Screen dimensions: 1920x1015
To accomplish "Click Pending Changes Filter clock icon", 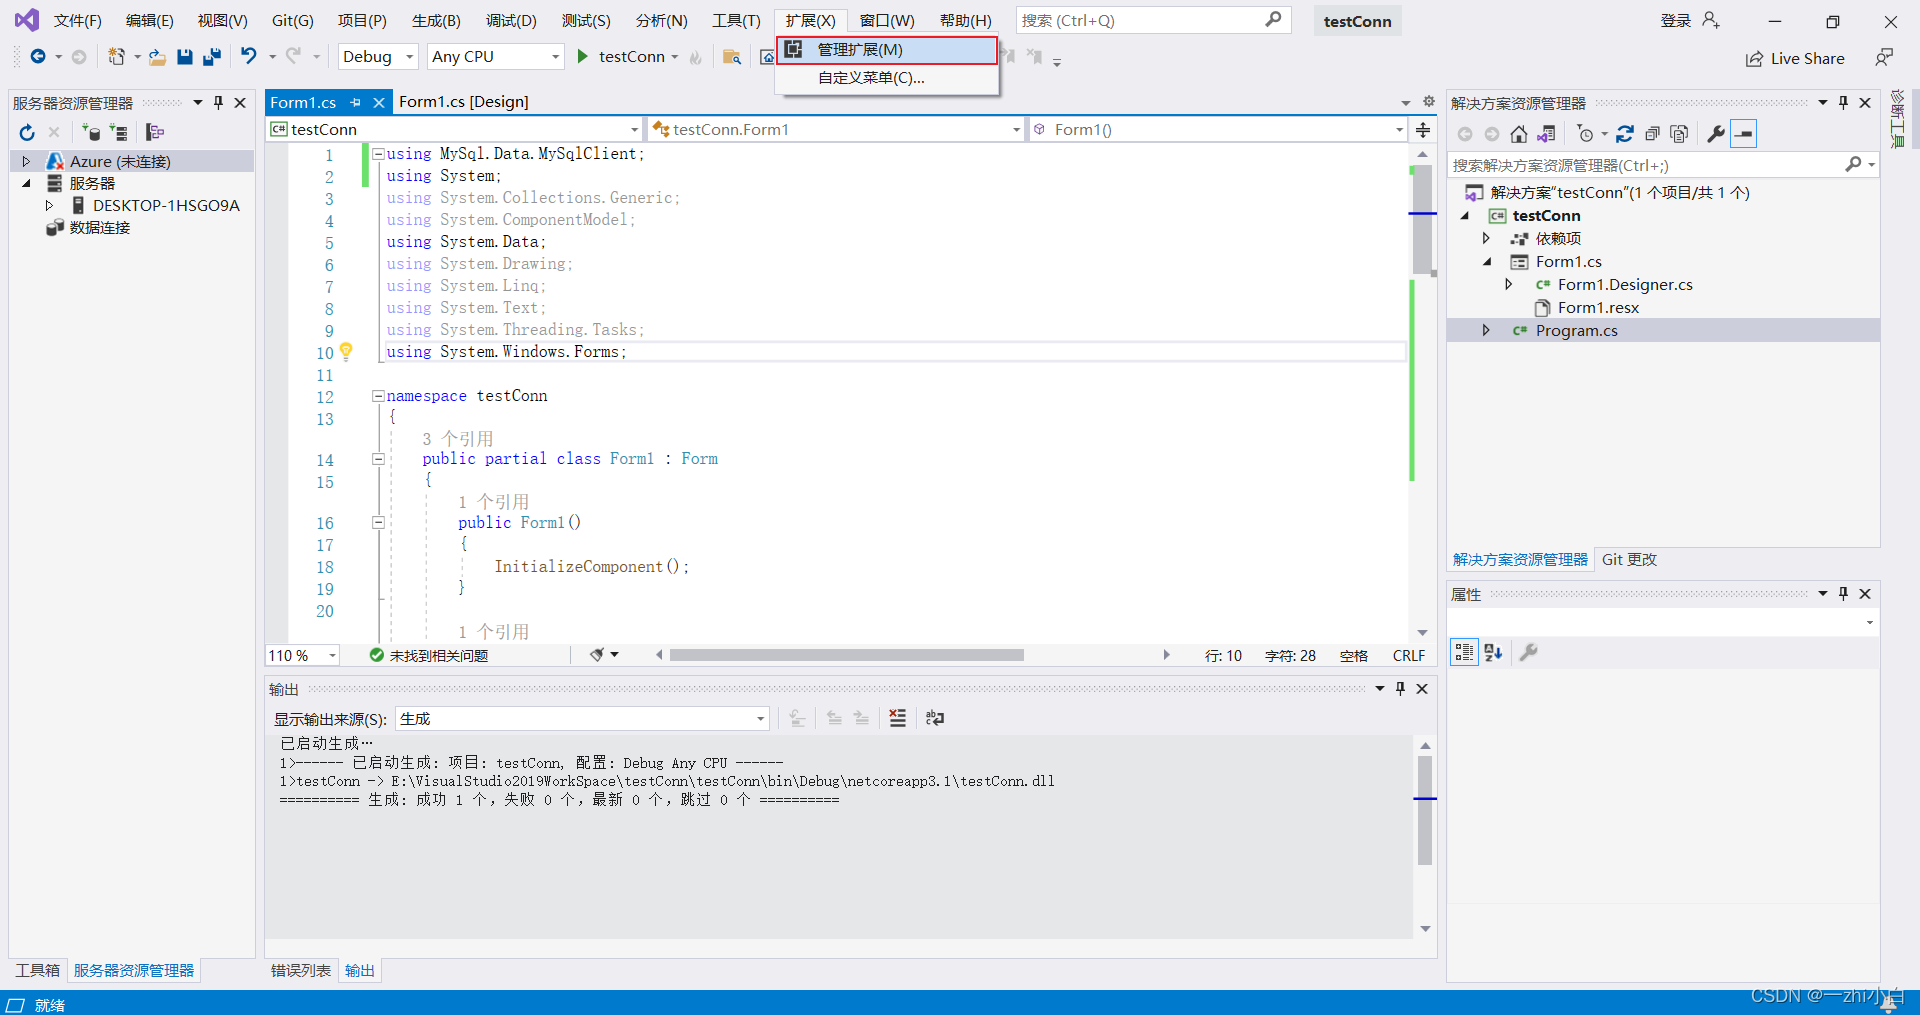I will (1585, 134).
